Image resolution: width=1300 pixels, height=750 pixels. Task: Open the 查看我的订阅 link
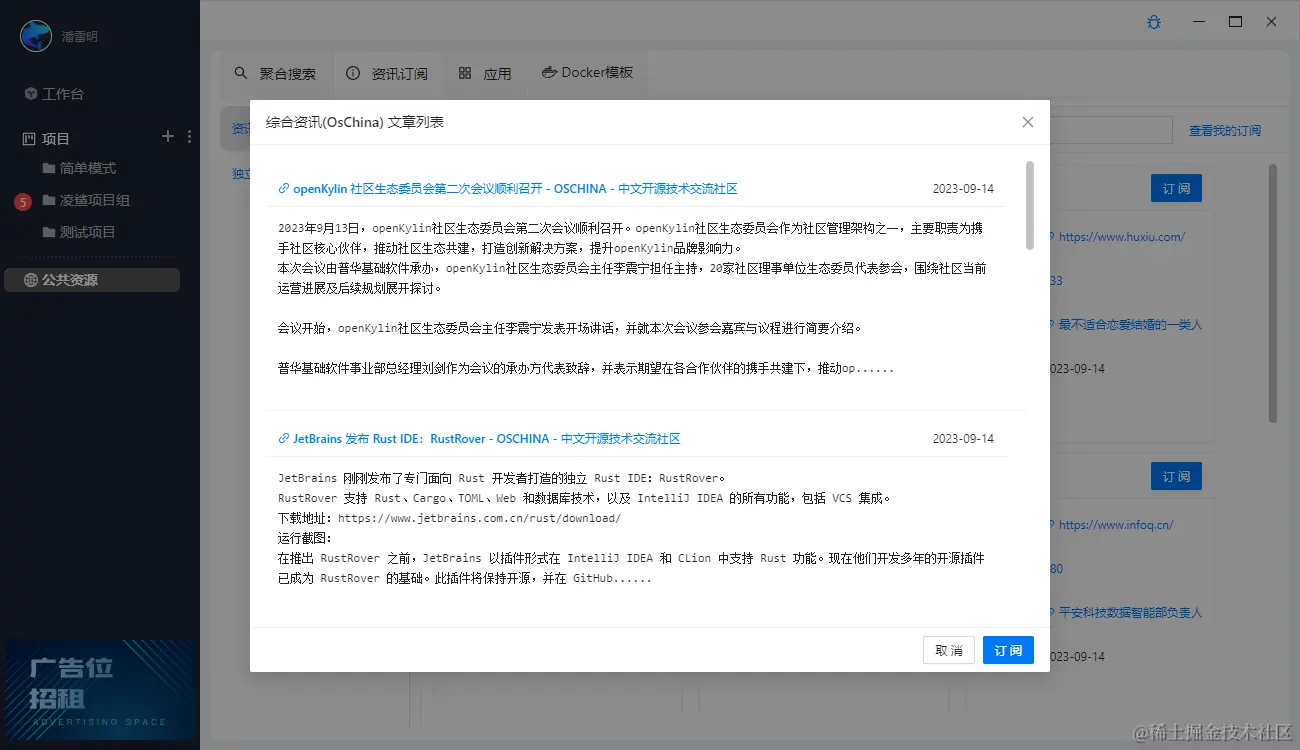[1224, 130]
